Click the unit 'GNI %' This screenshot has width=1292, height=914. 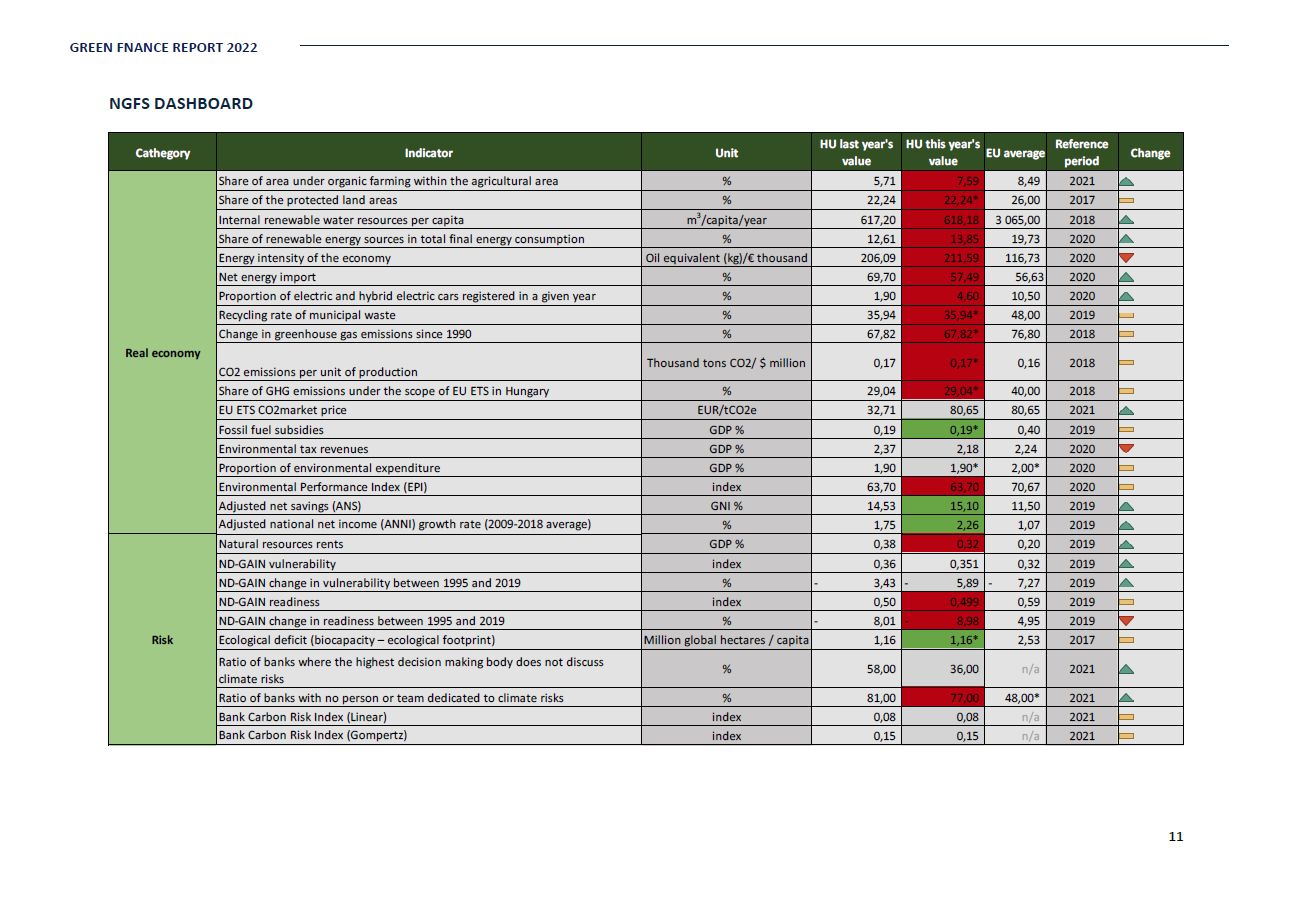(726, 506)
